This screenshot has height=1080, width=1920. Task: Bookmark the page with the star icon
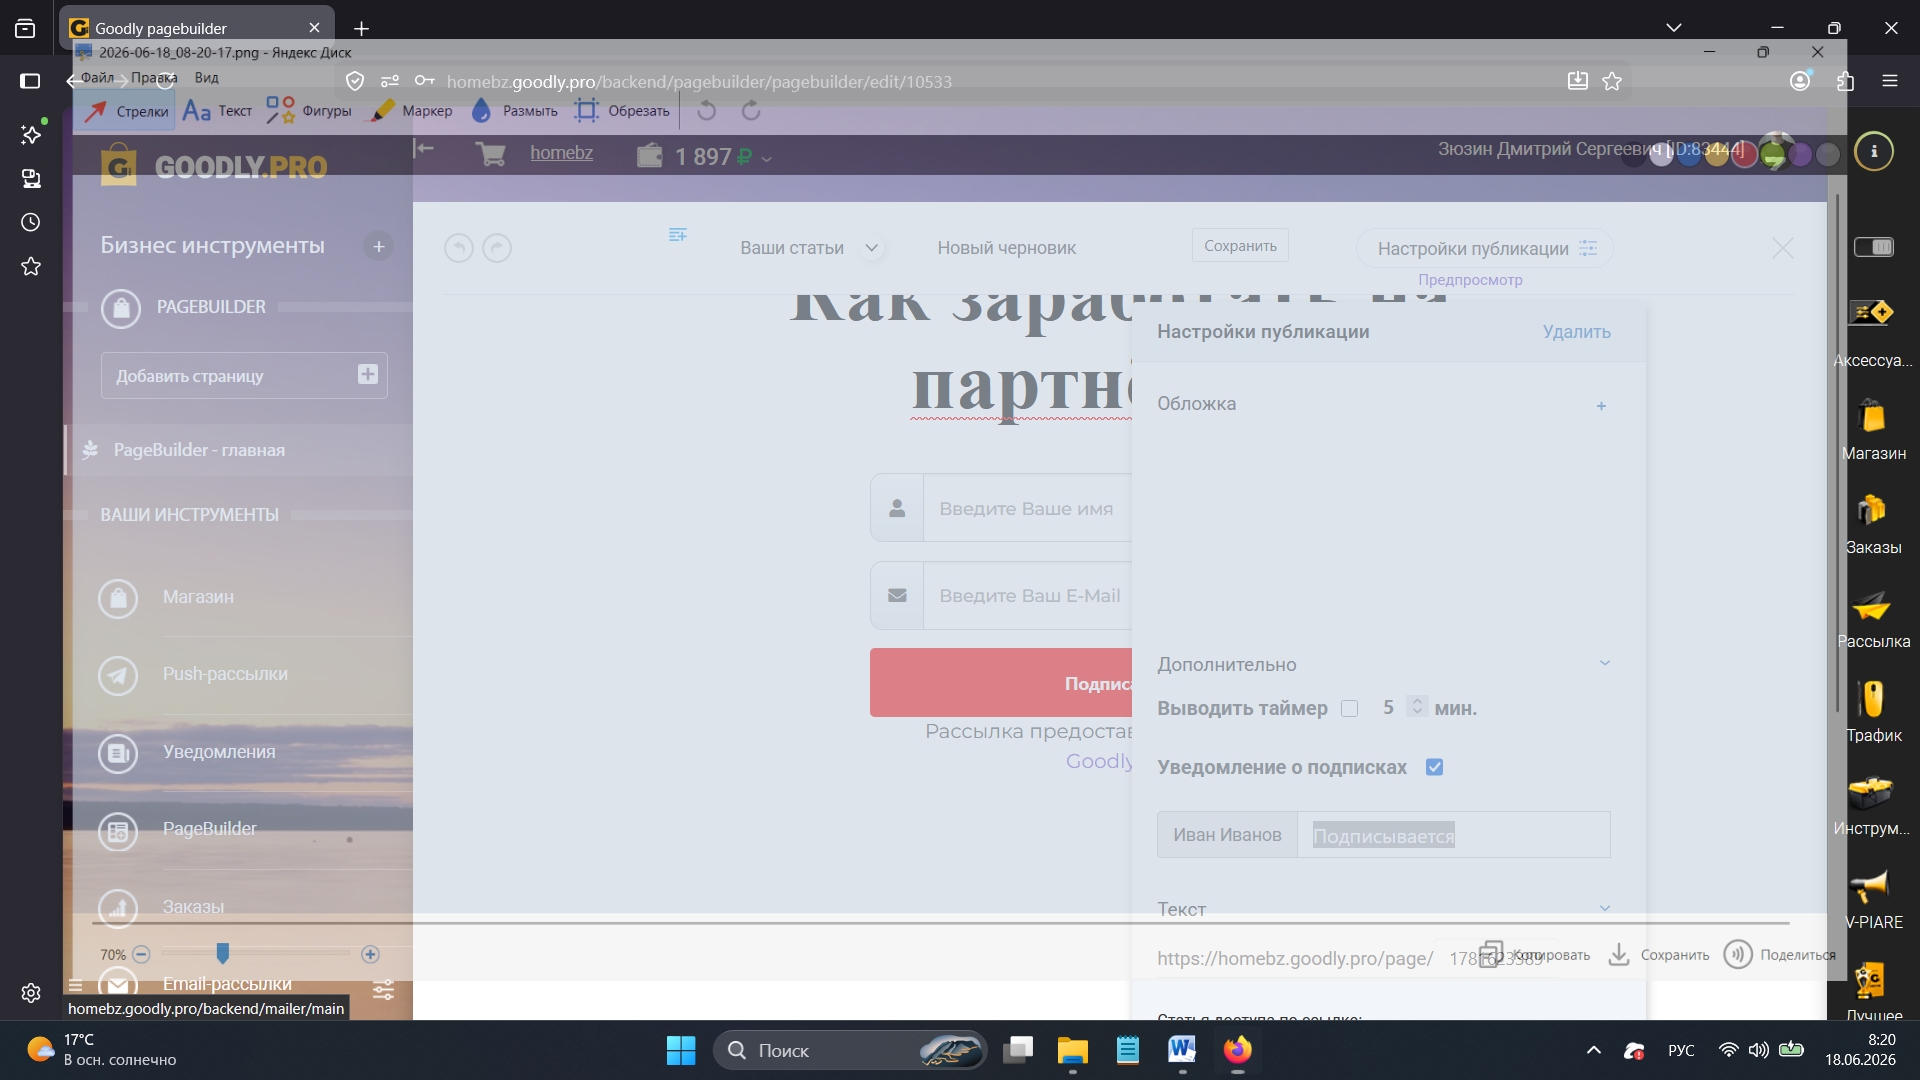pyautogui.click(x=1612, y=81)
